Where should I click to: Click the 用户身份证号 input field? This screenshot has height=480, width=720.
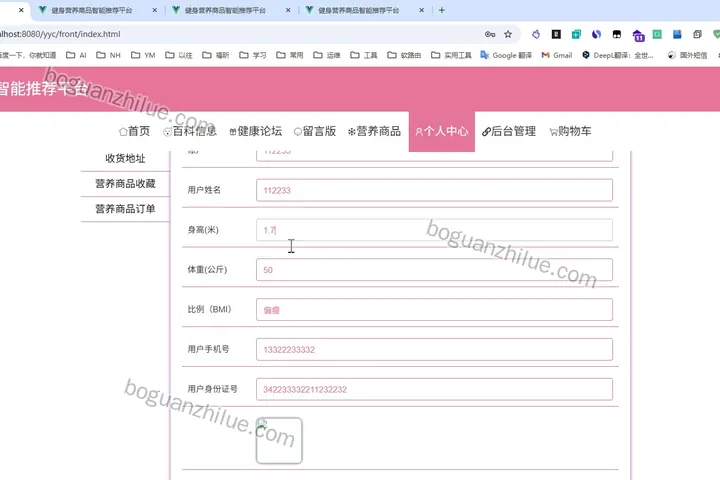coord(434,390)
